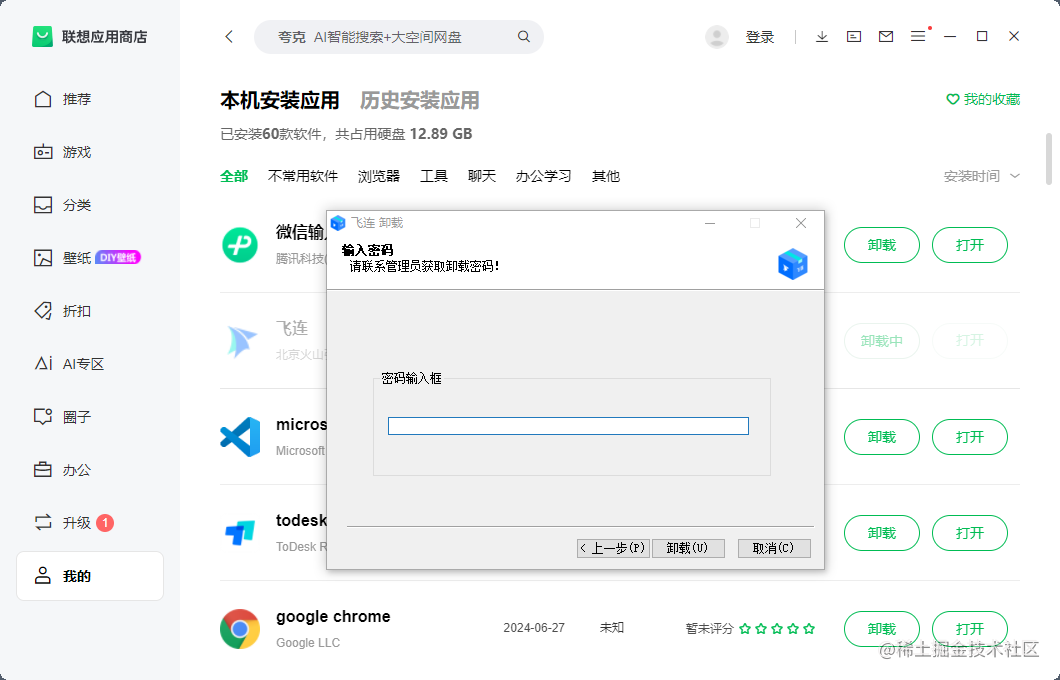Screen dimensions: 1060x680
Task: Click the vertical scrollbar of app list
Action: (1049, 159)
